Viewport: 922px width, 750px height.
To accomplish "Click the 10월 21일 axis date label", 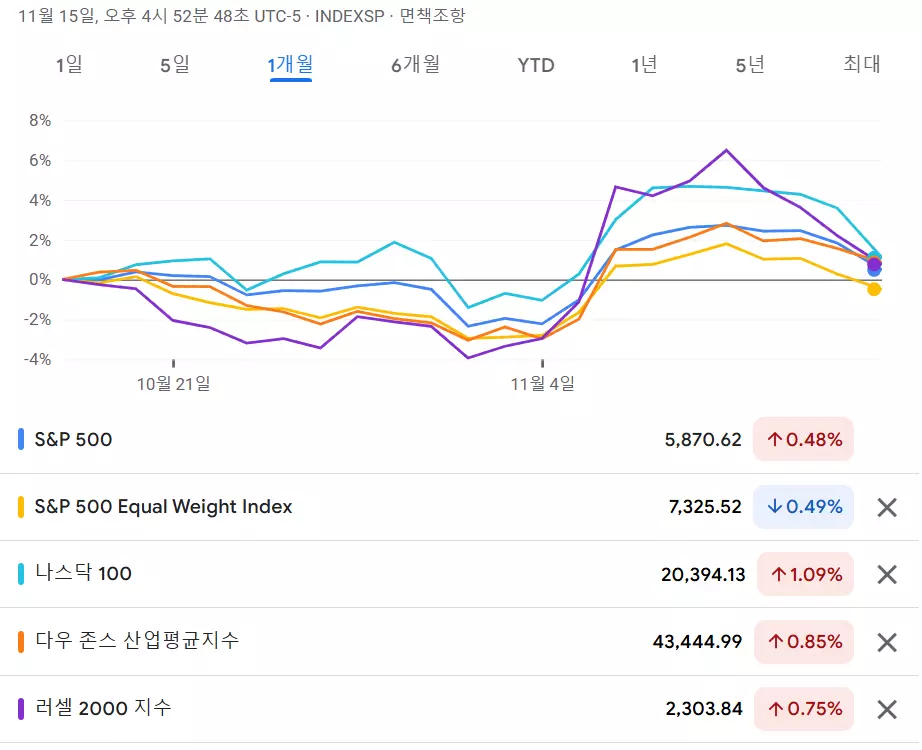I will click(x=173, y=384).
